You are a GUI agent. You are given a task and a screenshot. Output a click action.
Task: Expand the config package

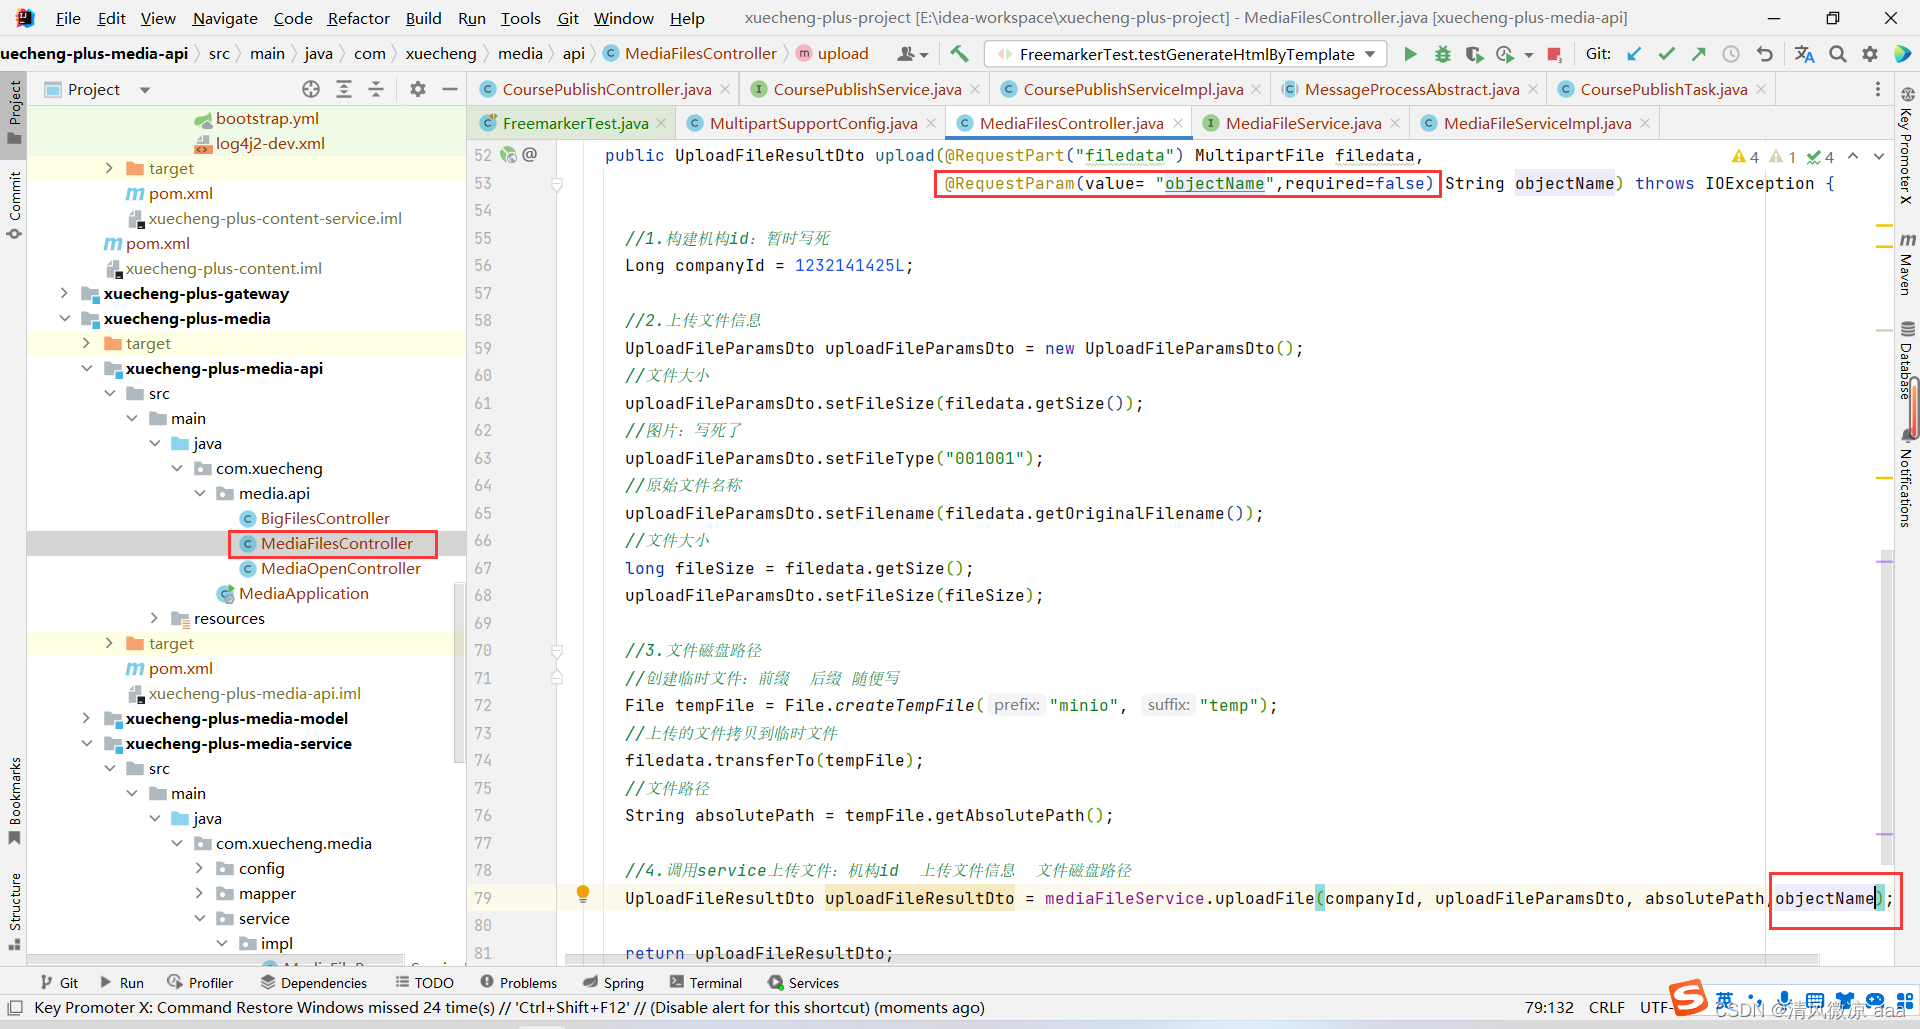click(x=199, y=868)
